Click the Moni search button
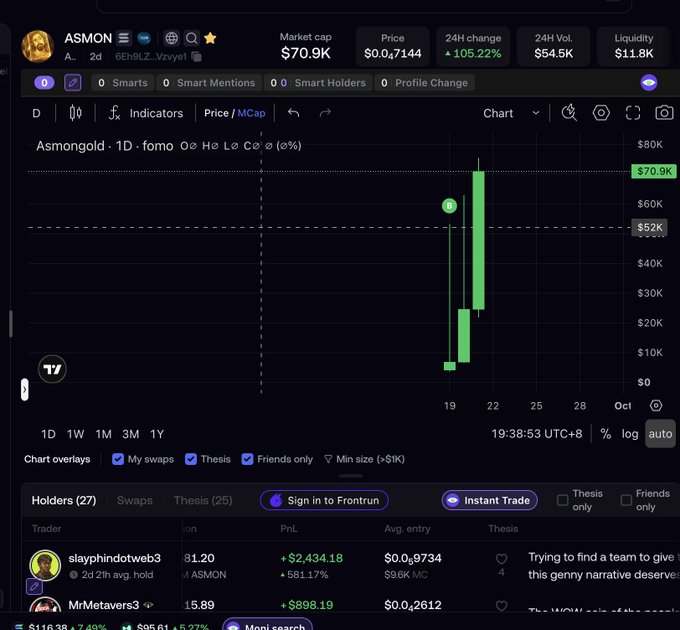The width and height of the screenshot is (680, 630). [x=265, y=624]
